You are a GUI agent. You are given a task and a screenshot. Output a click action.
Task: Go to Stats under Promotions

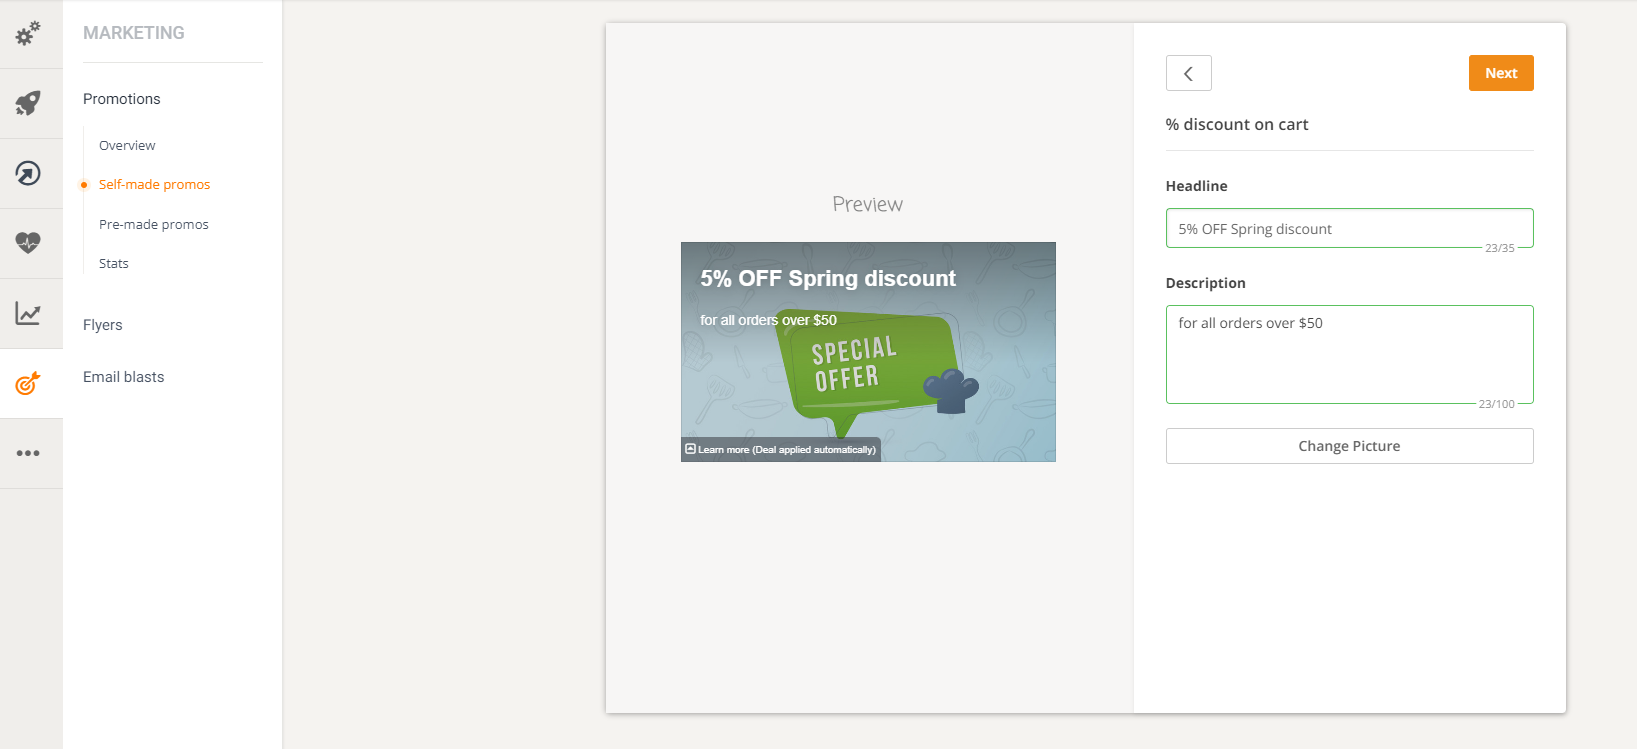pyautogui.click(x=114, y=263)
